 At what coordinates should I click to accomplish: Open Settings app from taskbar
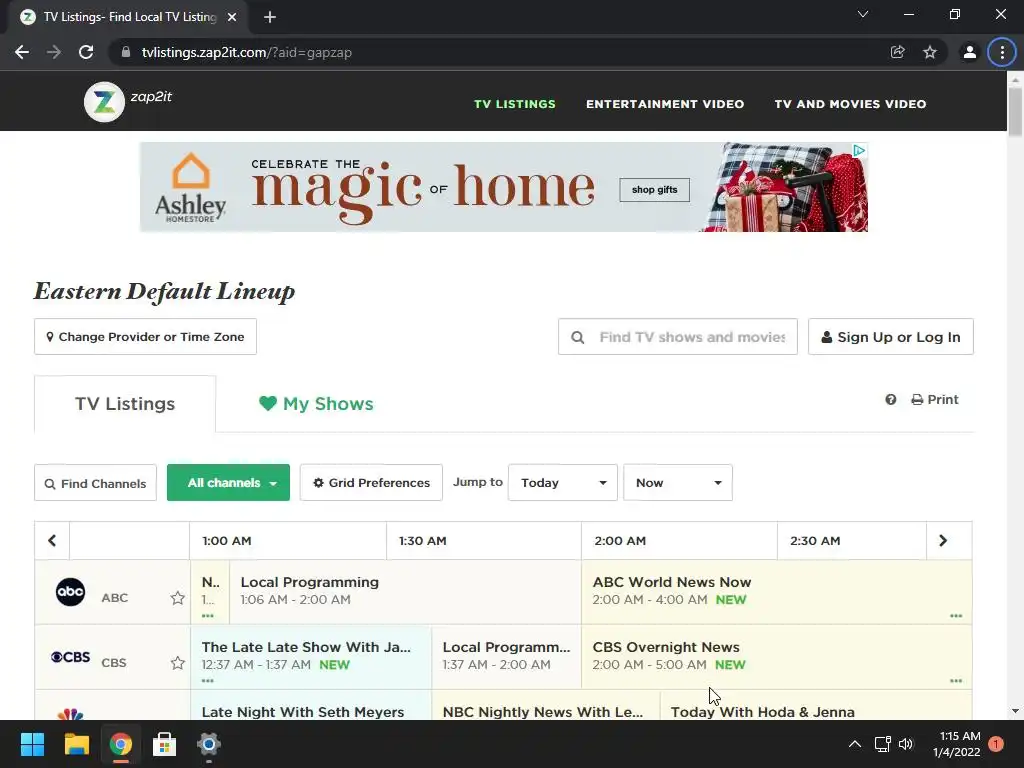(208, 744)
